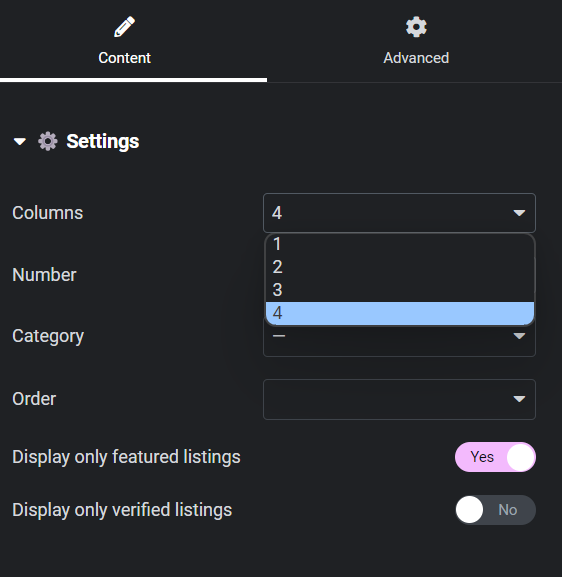Click the gear icon beside Settings heading
Screen dimensions: 562x577
48,141
